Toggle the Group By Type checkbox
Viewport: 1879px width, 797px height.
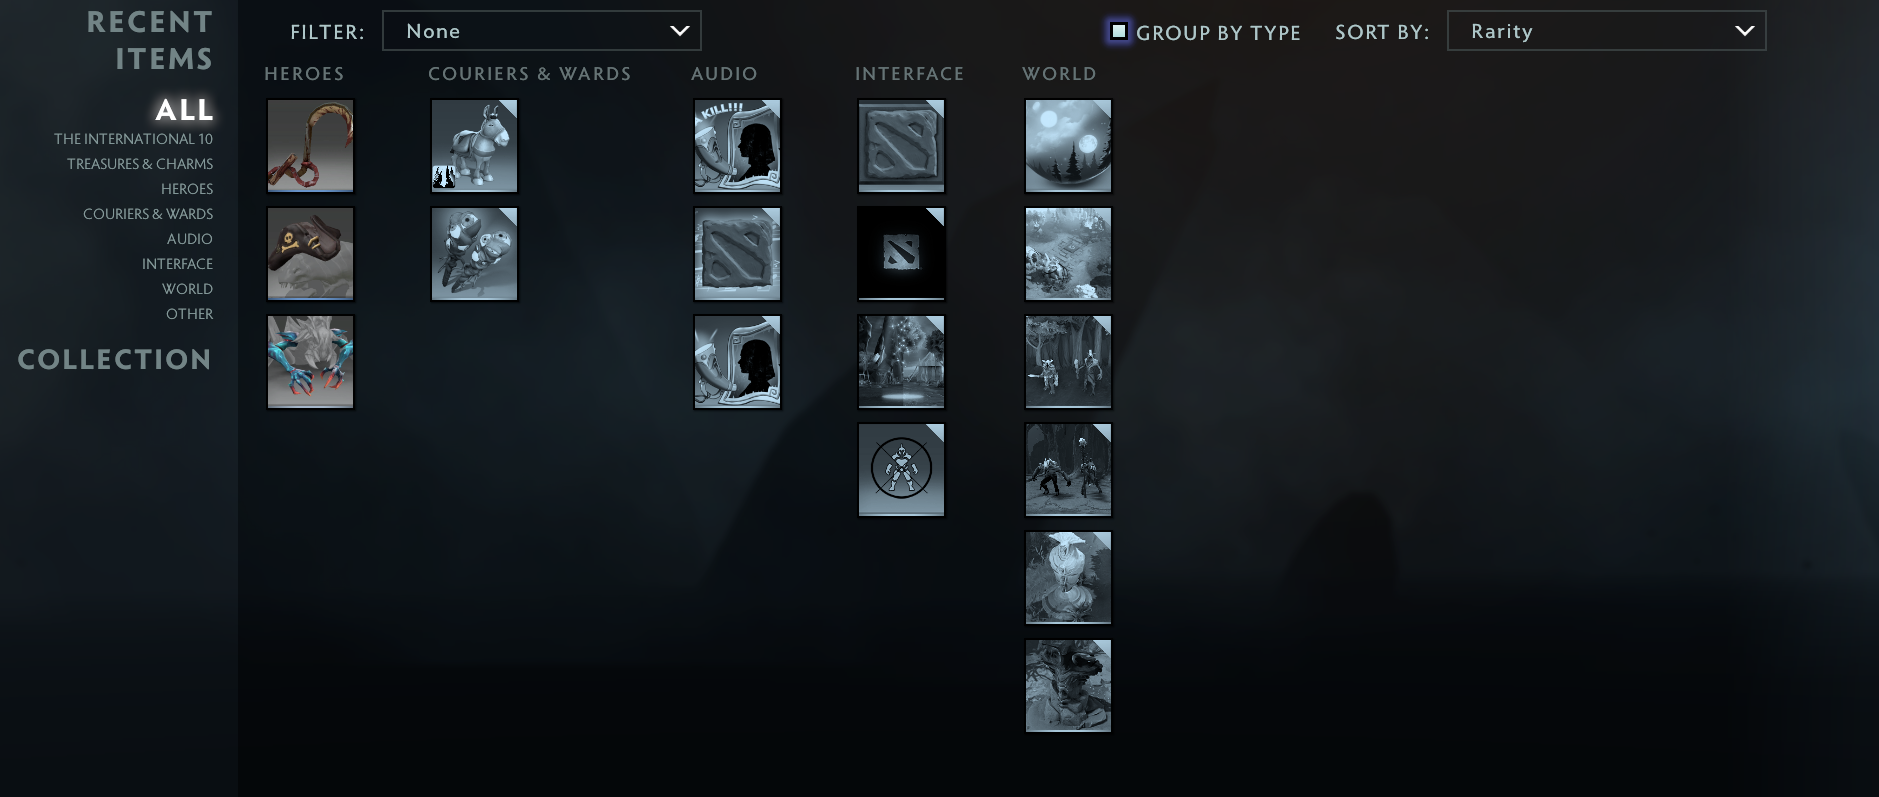(x=1119, y=31)
